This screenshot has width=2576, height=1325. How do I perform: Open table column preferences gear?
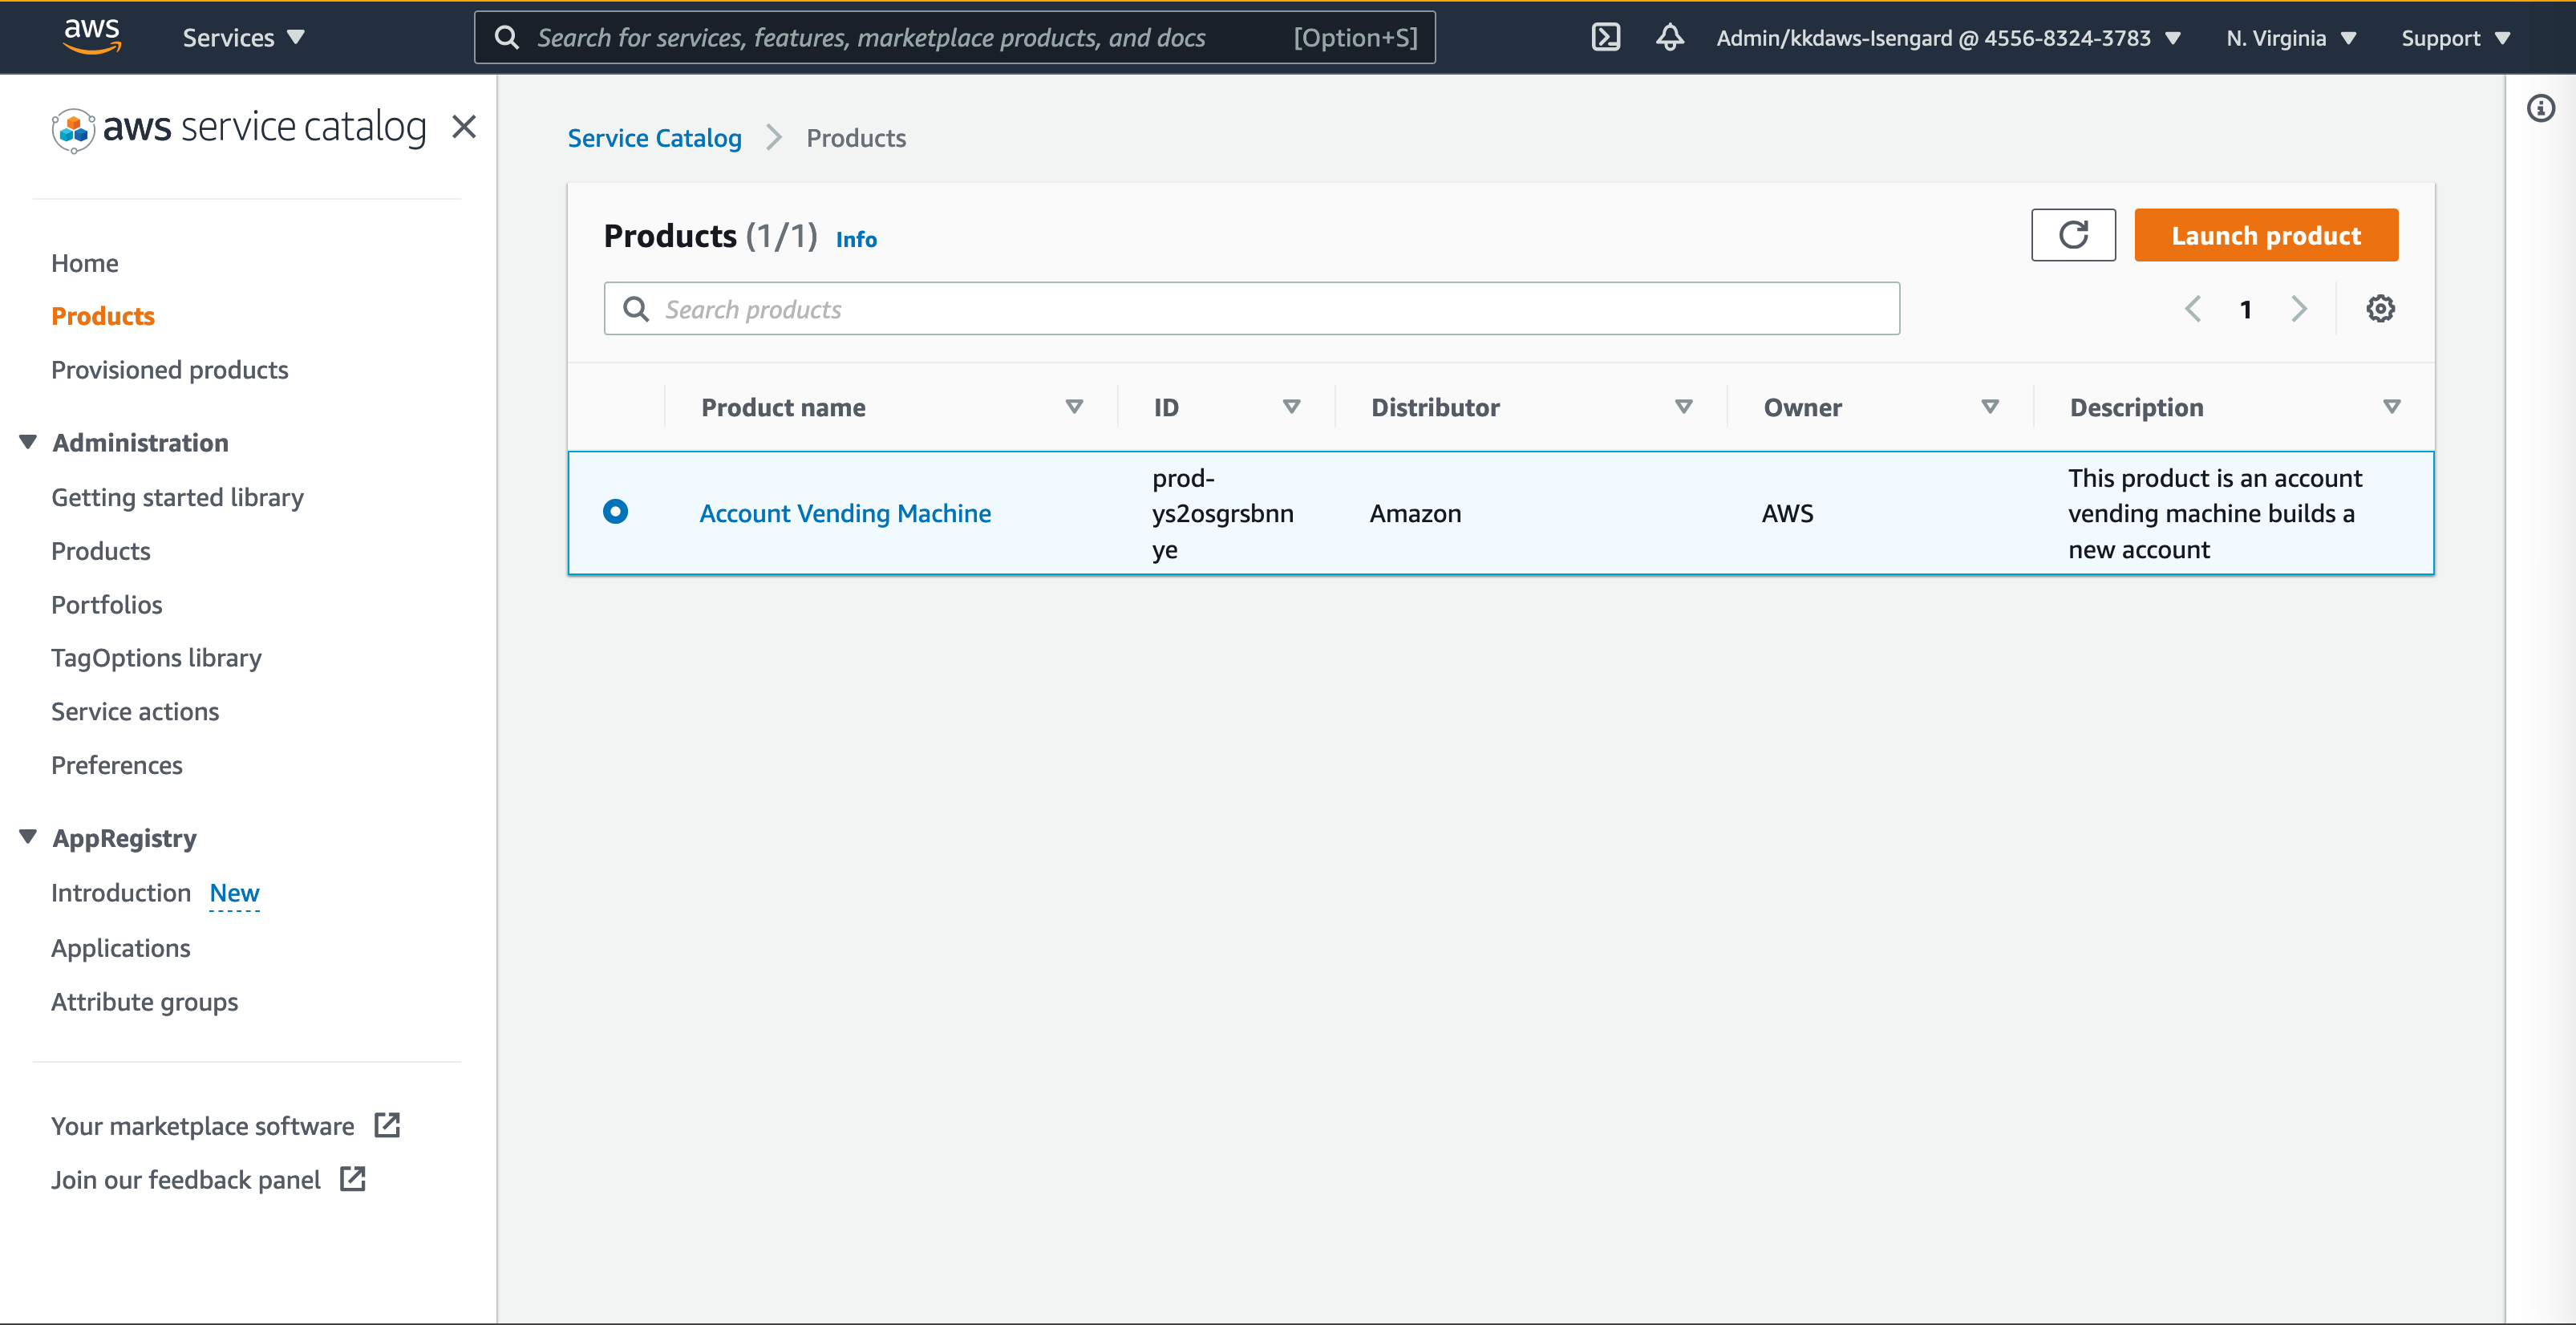point(2381,308)
